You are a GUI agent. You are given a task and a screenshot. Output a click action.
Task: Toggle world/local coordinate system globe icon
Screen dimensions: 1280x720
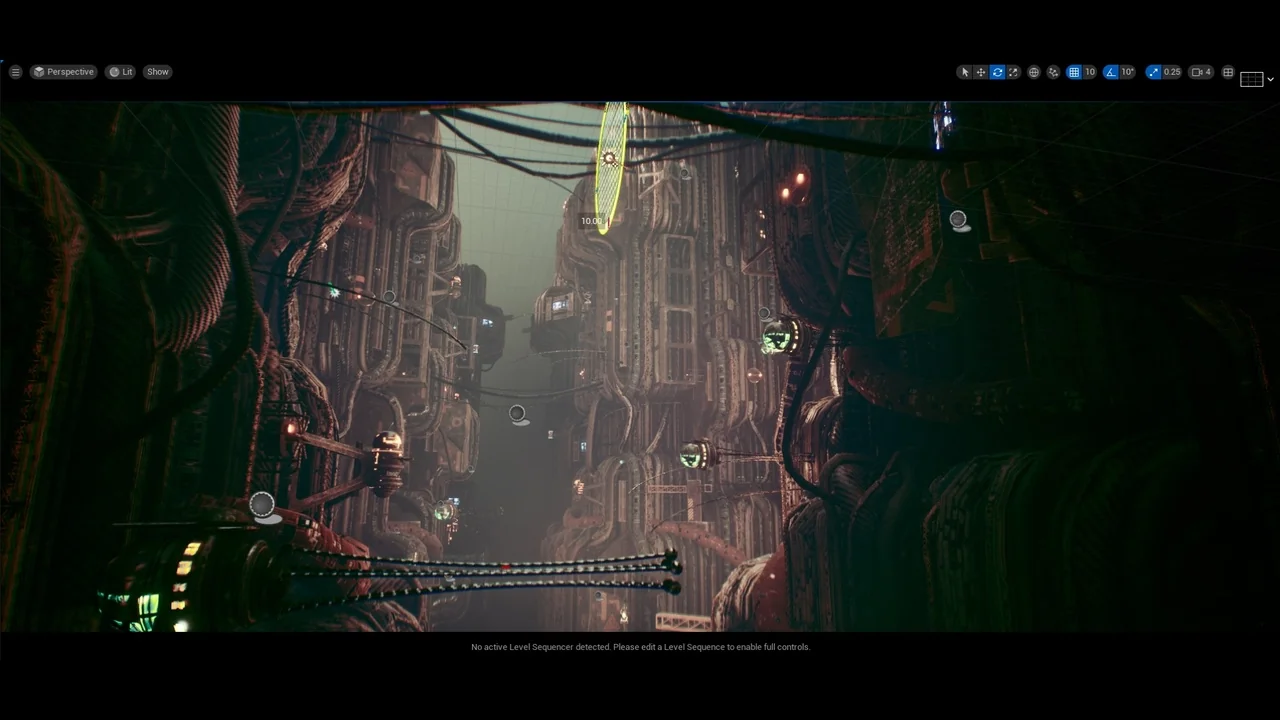click(x=1034, y=71)
